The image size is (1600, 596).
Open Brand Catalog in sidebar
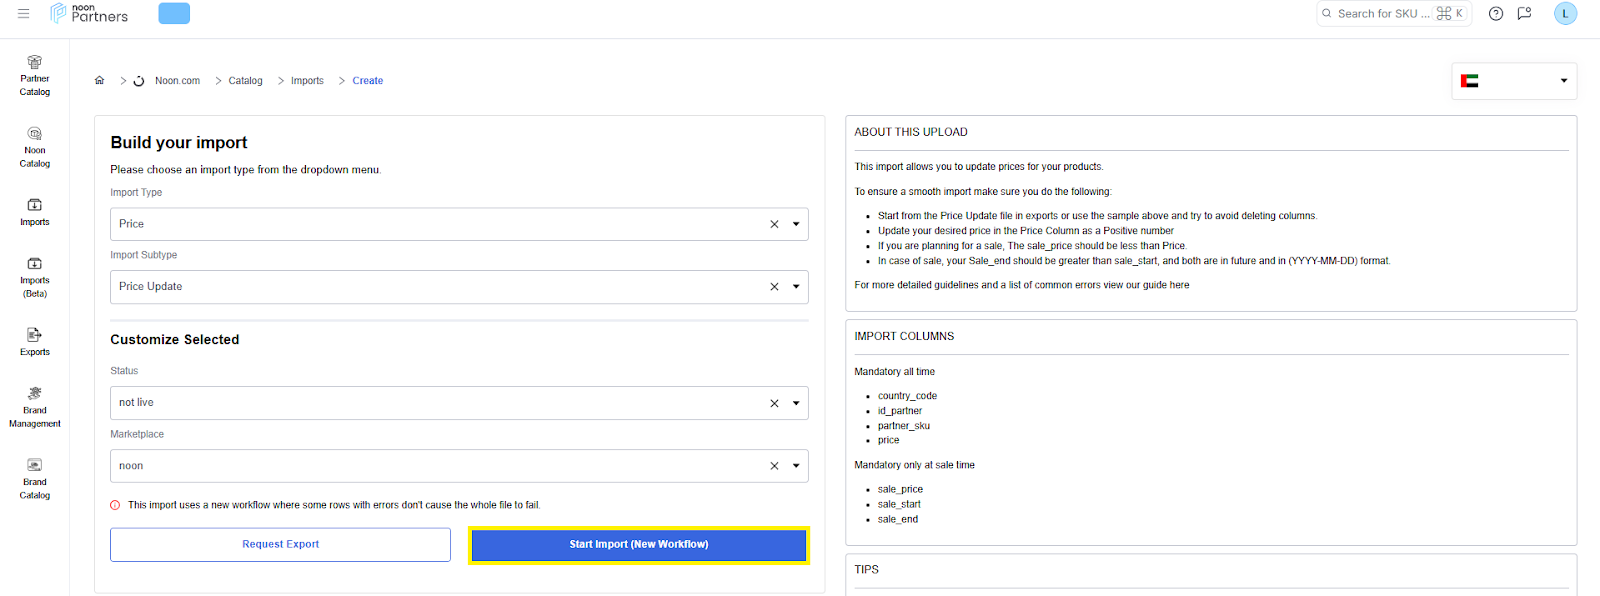34,480
